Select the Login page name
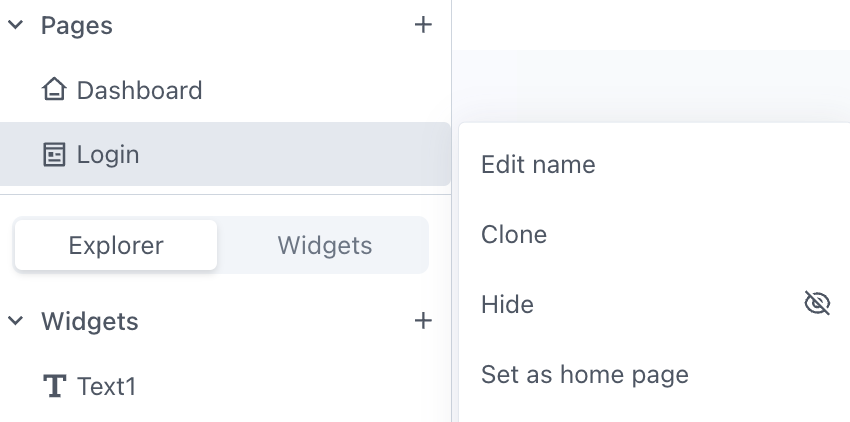Viewport: 850px width, 422px height. click(x=108, y=155)
